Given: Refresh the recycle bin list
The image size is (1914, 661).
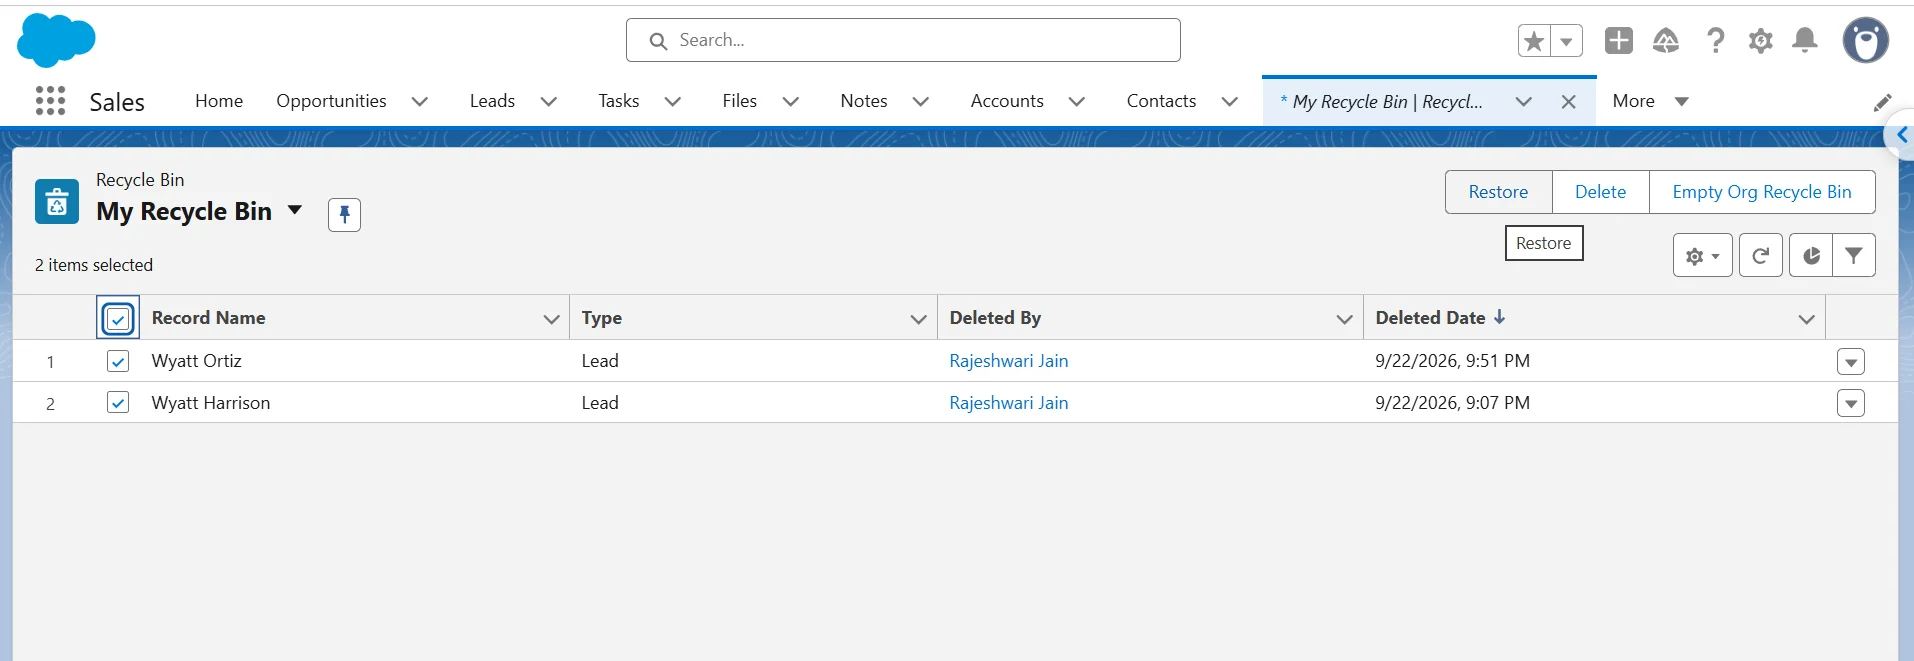Looking at the screenshot, I should coord(1761,256).
